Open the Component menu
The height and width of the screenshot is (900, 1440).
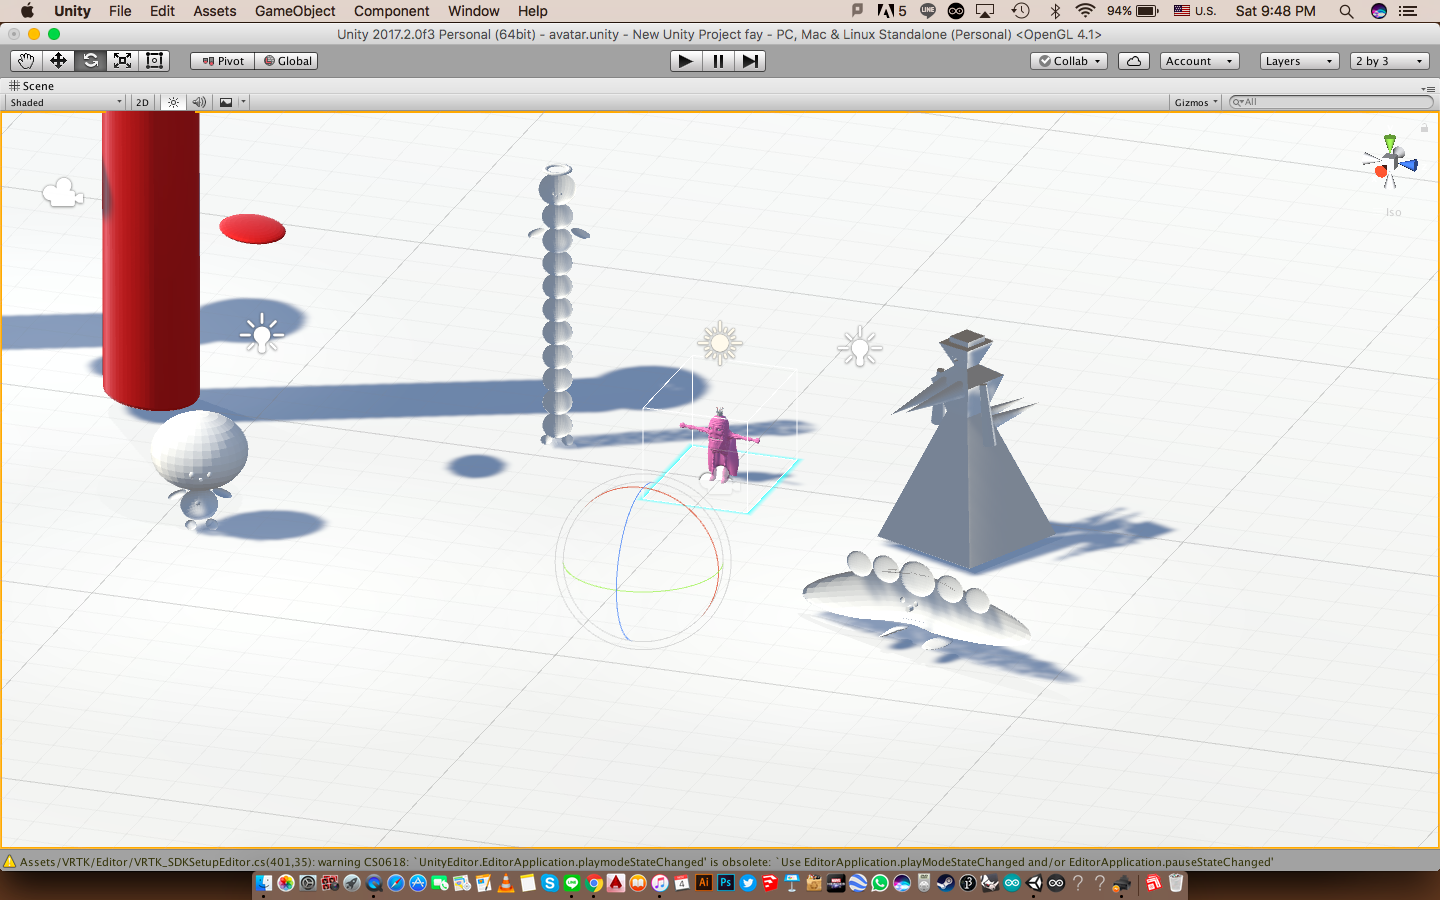click(x=391, y=11)
